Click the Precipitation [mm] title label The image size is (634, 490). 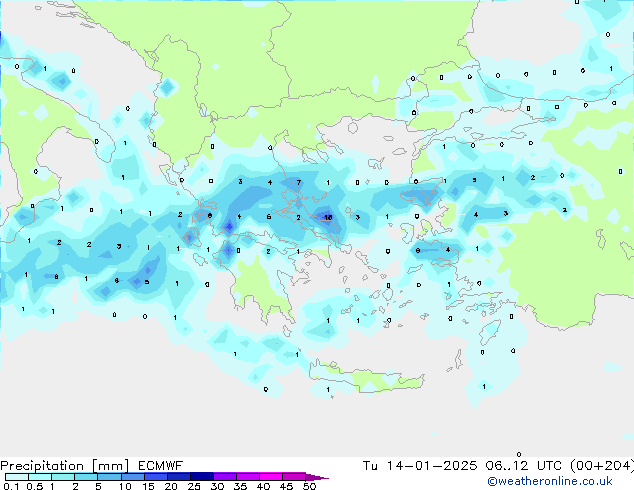click(x=53, y=466)
